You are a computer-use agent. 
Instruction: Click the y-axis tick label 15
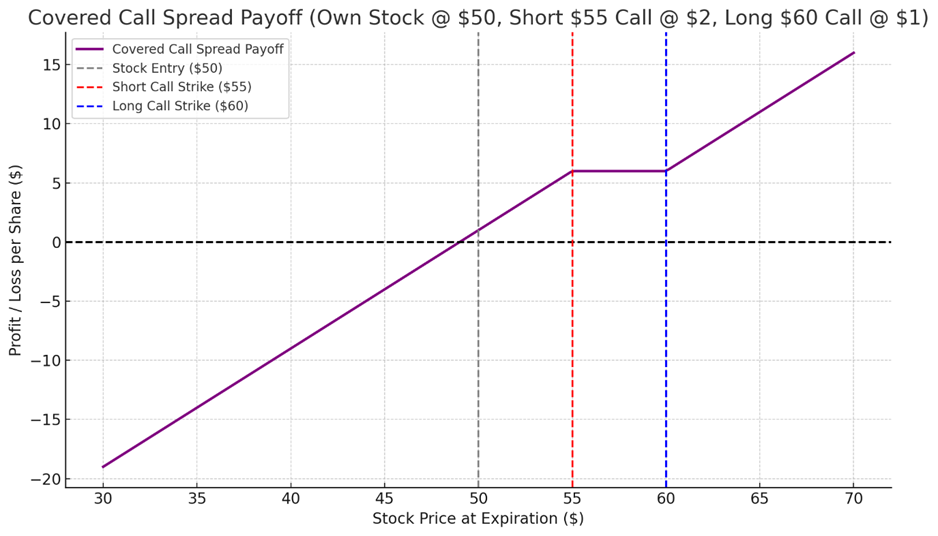(48, 65)
